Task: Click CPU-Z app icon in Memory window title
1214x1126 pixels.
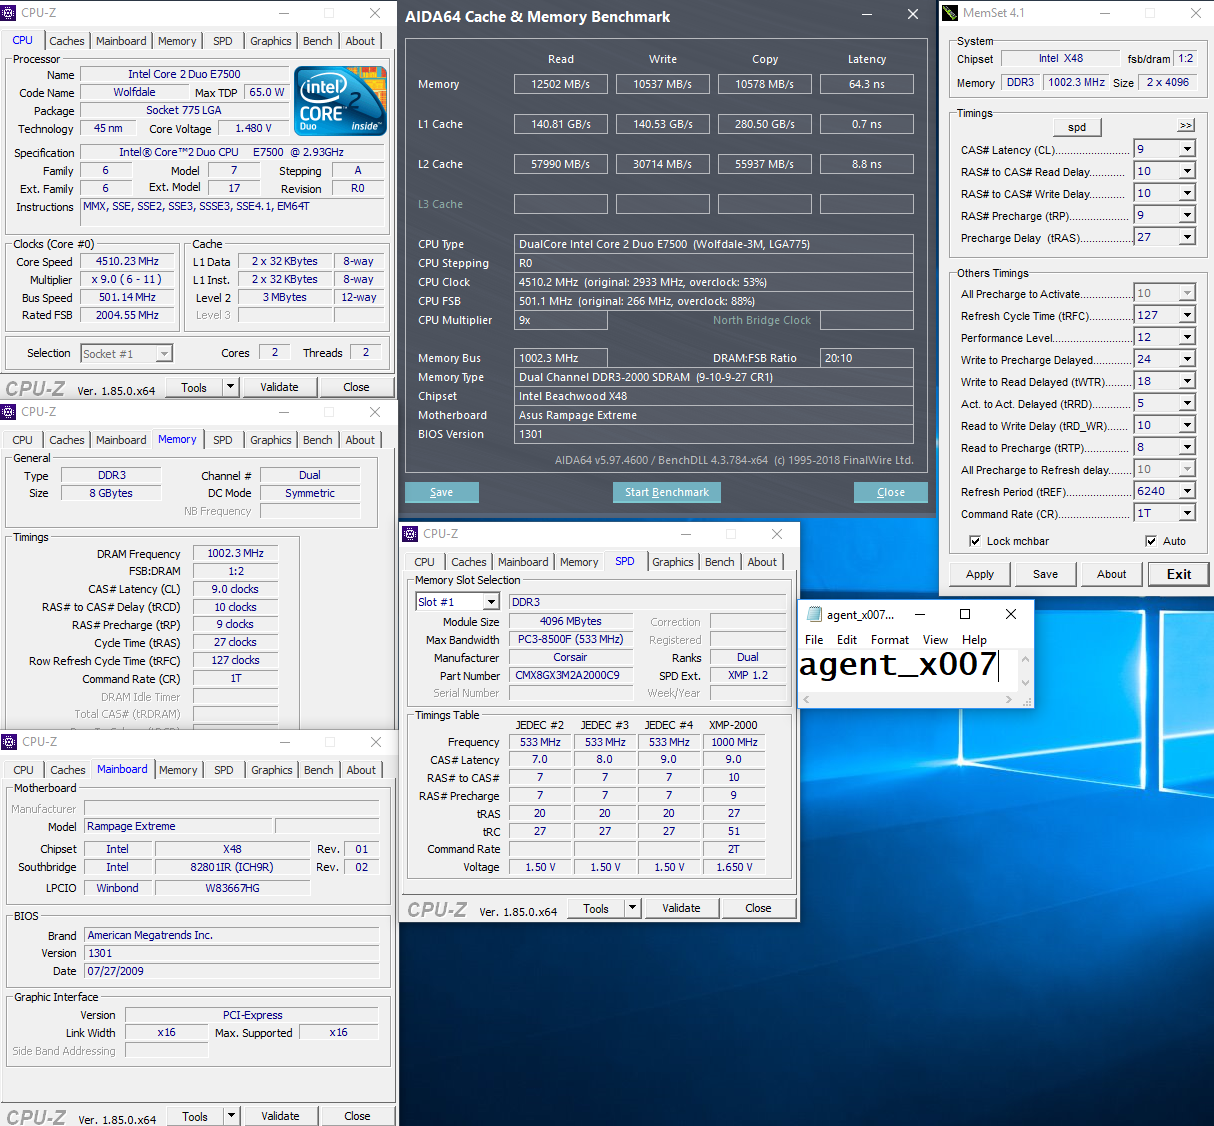Action: click(9, 412)
